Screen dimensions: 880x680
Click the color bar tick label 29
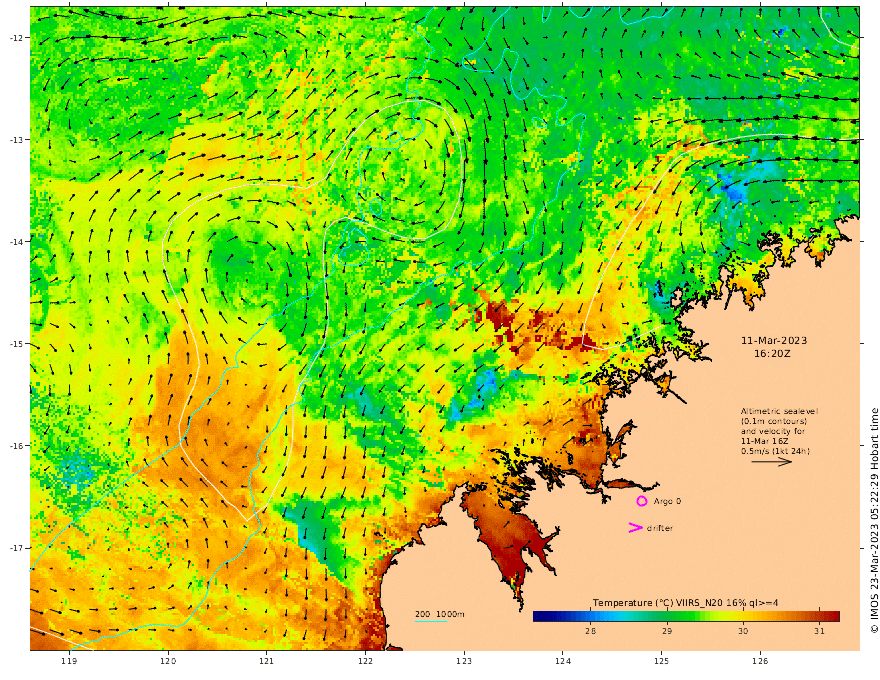click(667, 631)
